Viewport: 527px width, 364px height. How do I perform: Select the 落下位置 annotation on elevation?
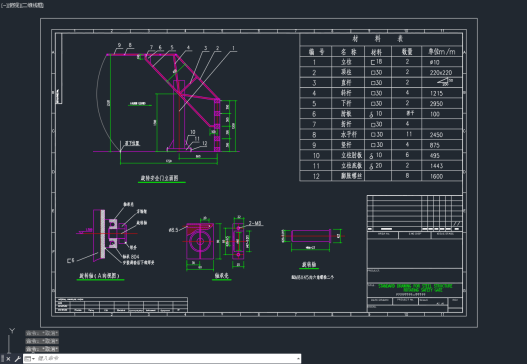tap(132, 144)
